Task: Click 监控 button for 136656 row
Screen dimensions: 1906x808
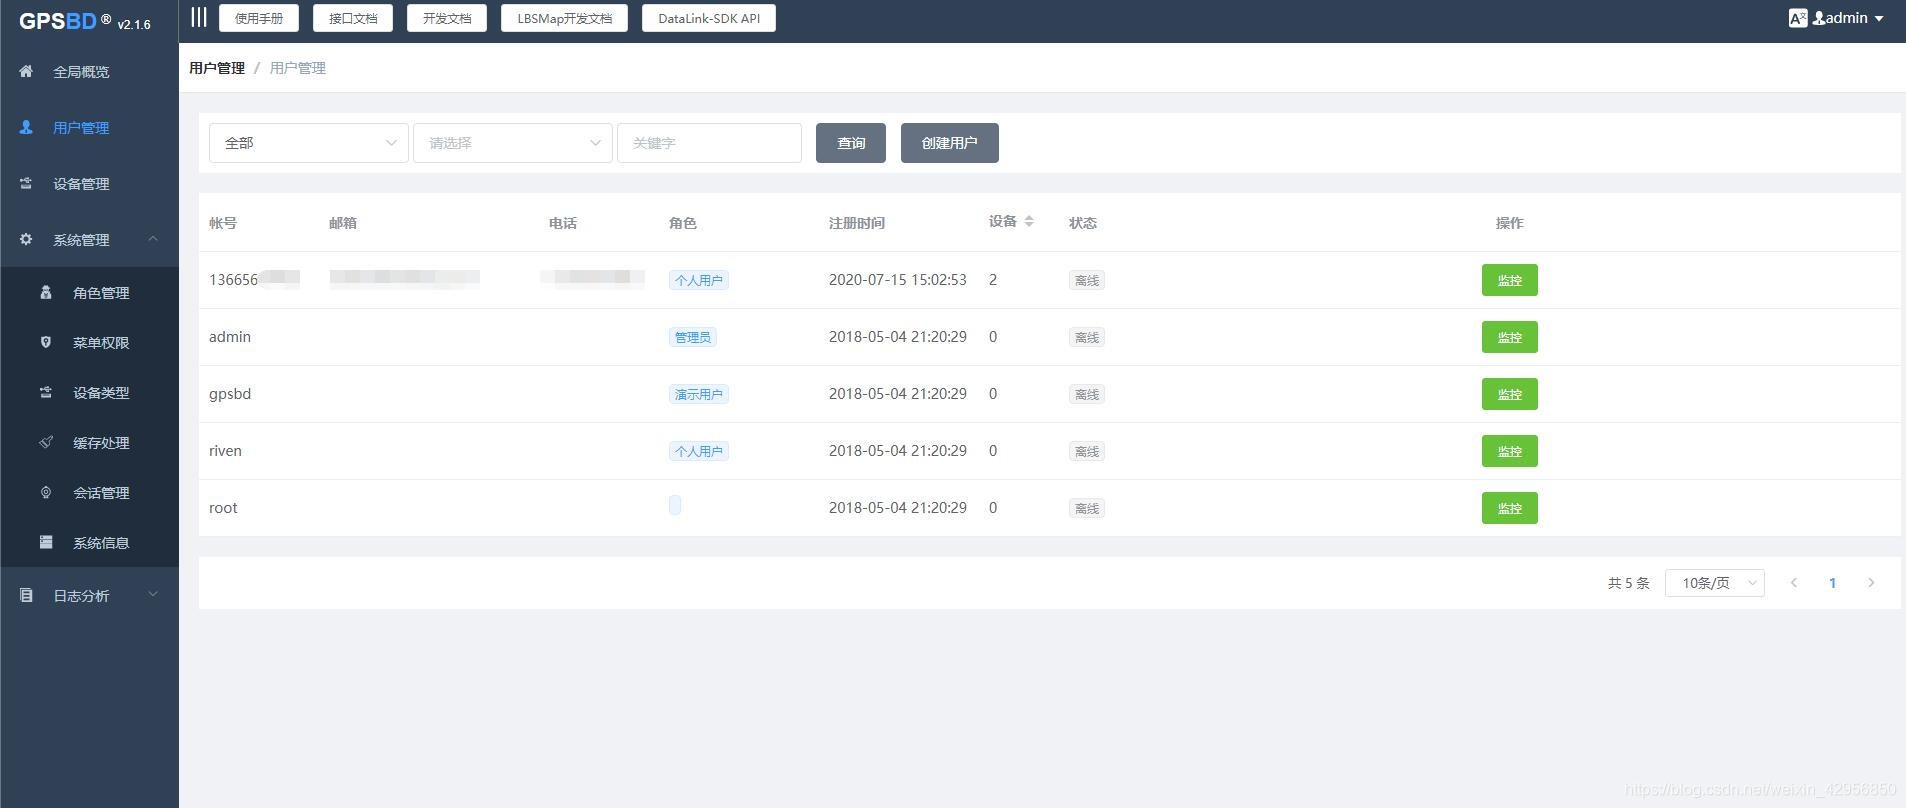Action: (1509, 280)
